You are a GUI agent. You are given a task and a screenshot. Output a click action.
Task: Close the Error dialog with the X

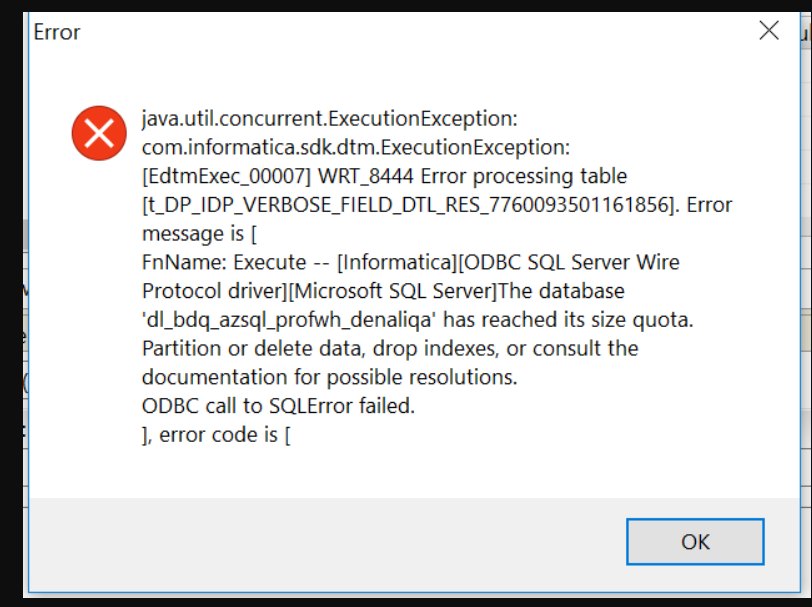coord(768,31)
